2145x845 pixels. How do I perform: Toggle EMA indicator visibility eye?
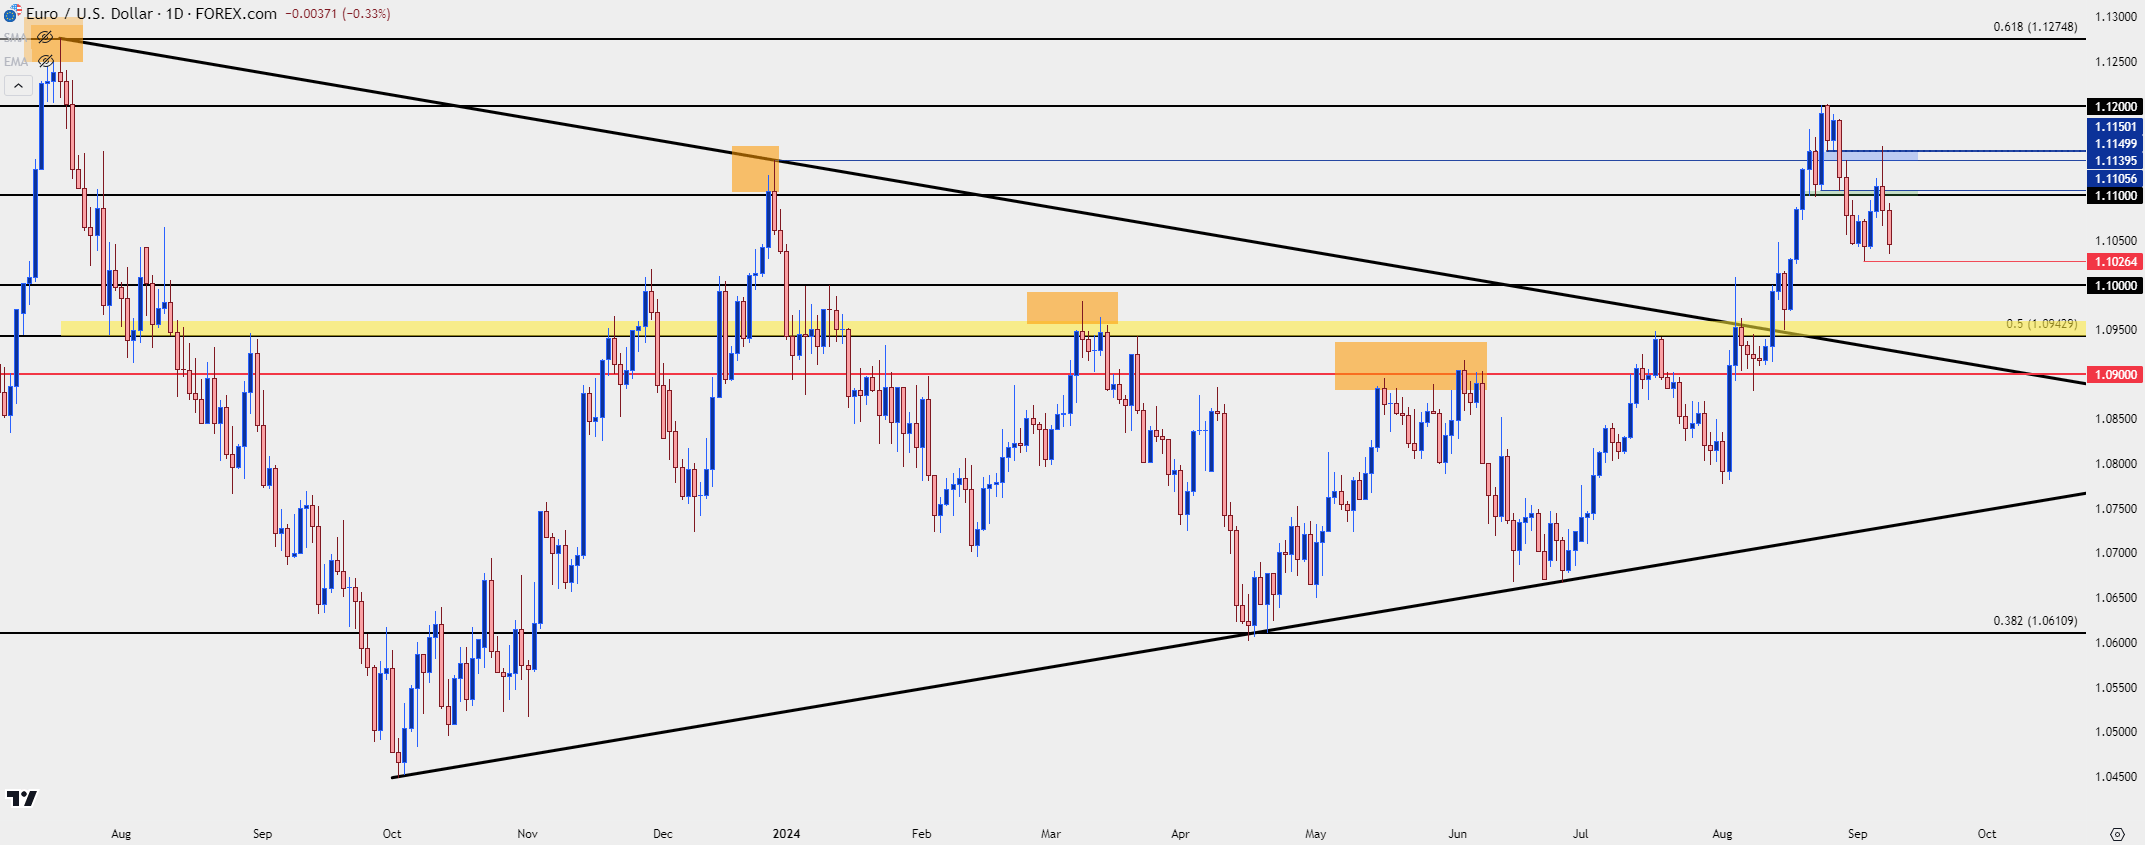coord(45,61)
